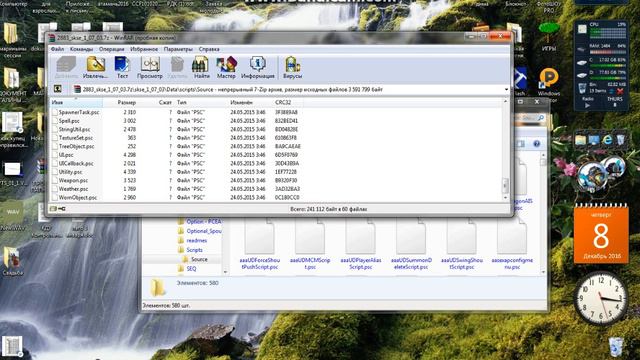
Task: Select Weather.psc in the file list
Action: pos(73,189)
